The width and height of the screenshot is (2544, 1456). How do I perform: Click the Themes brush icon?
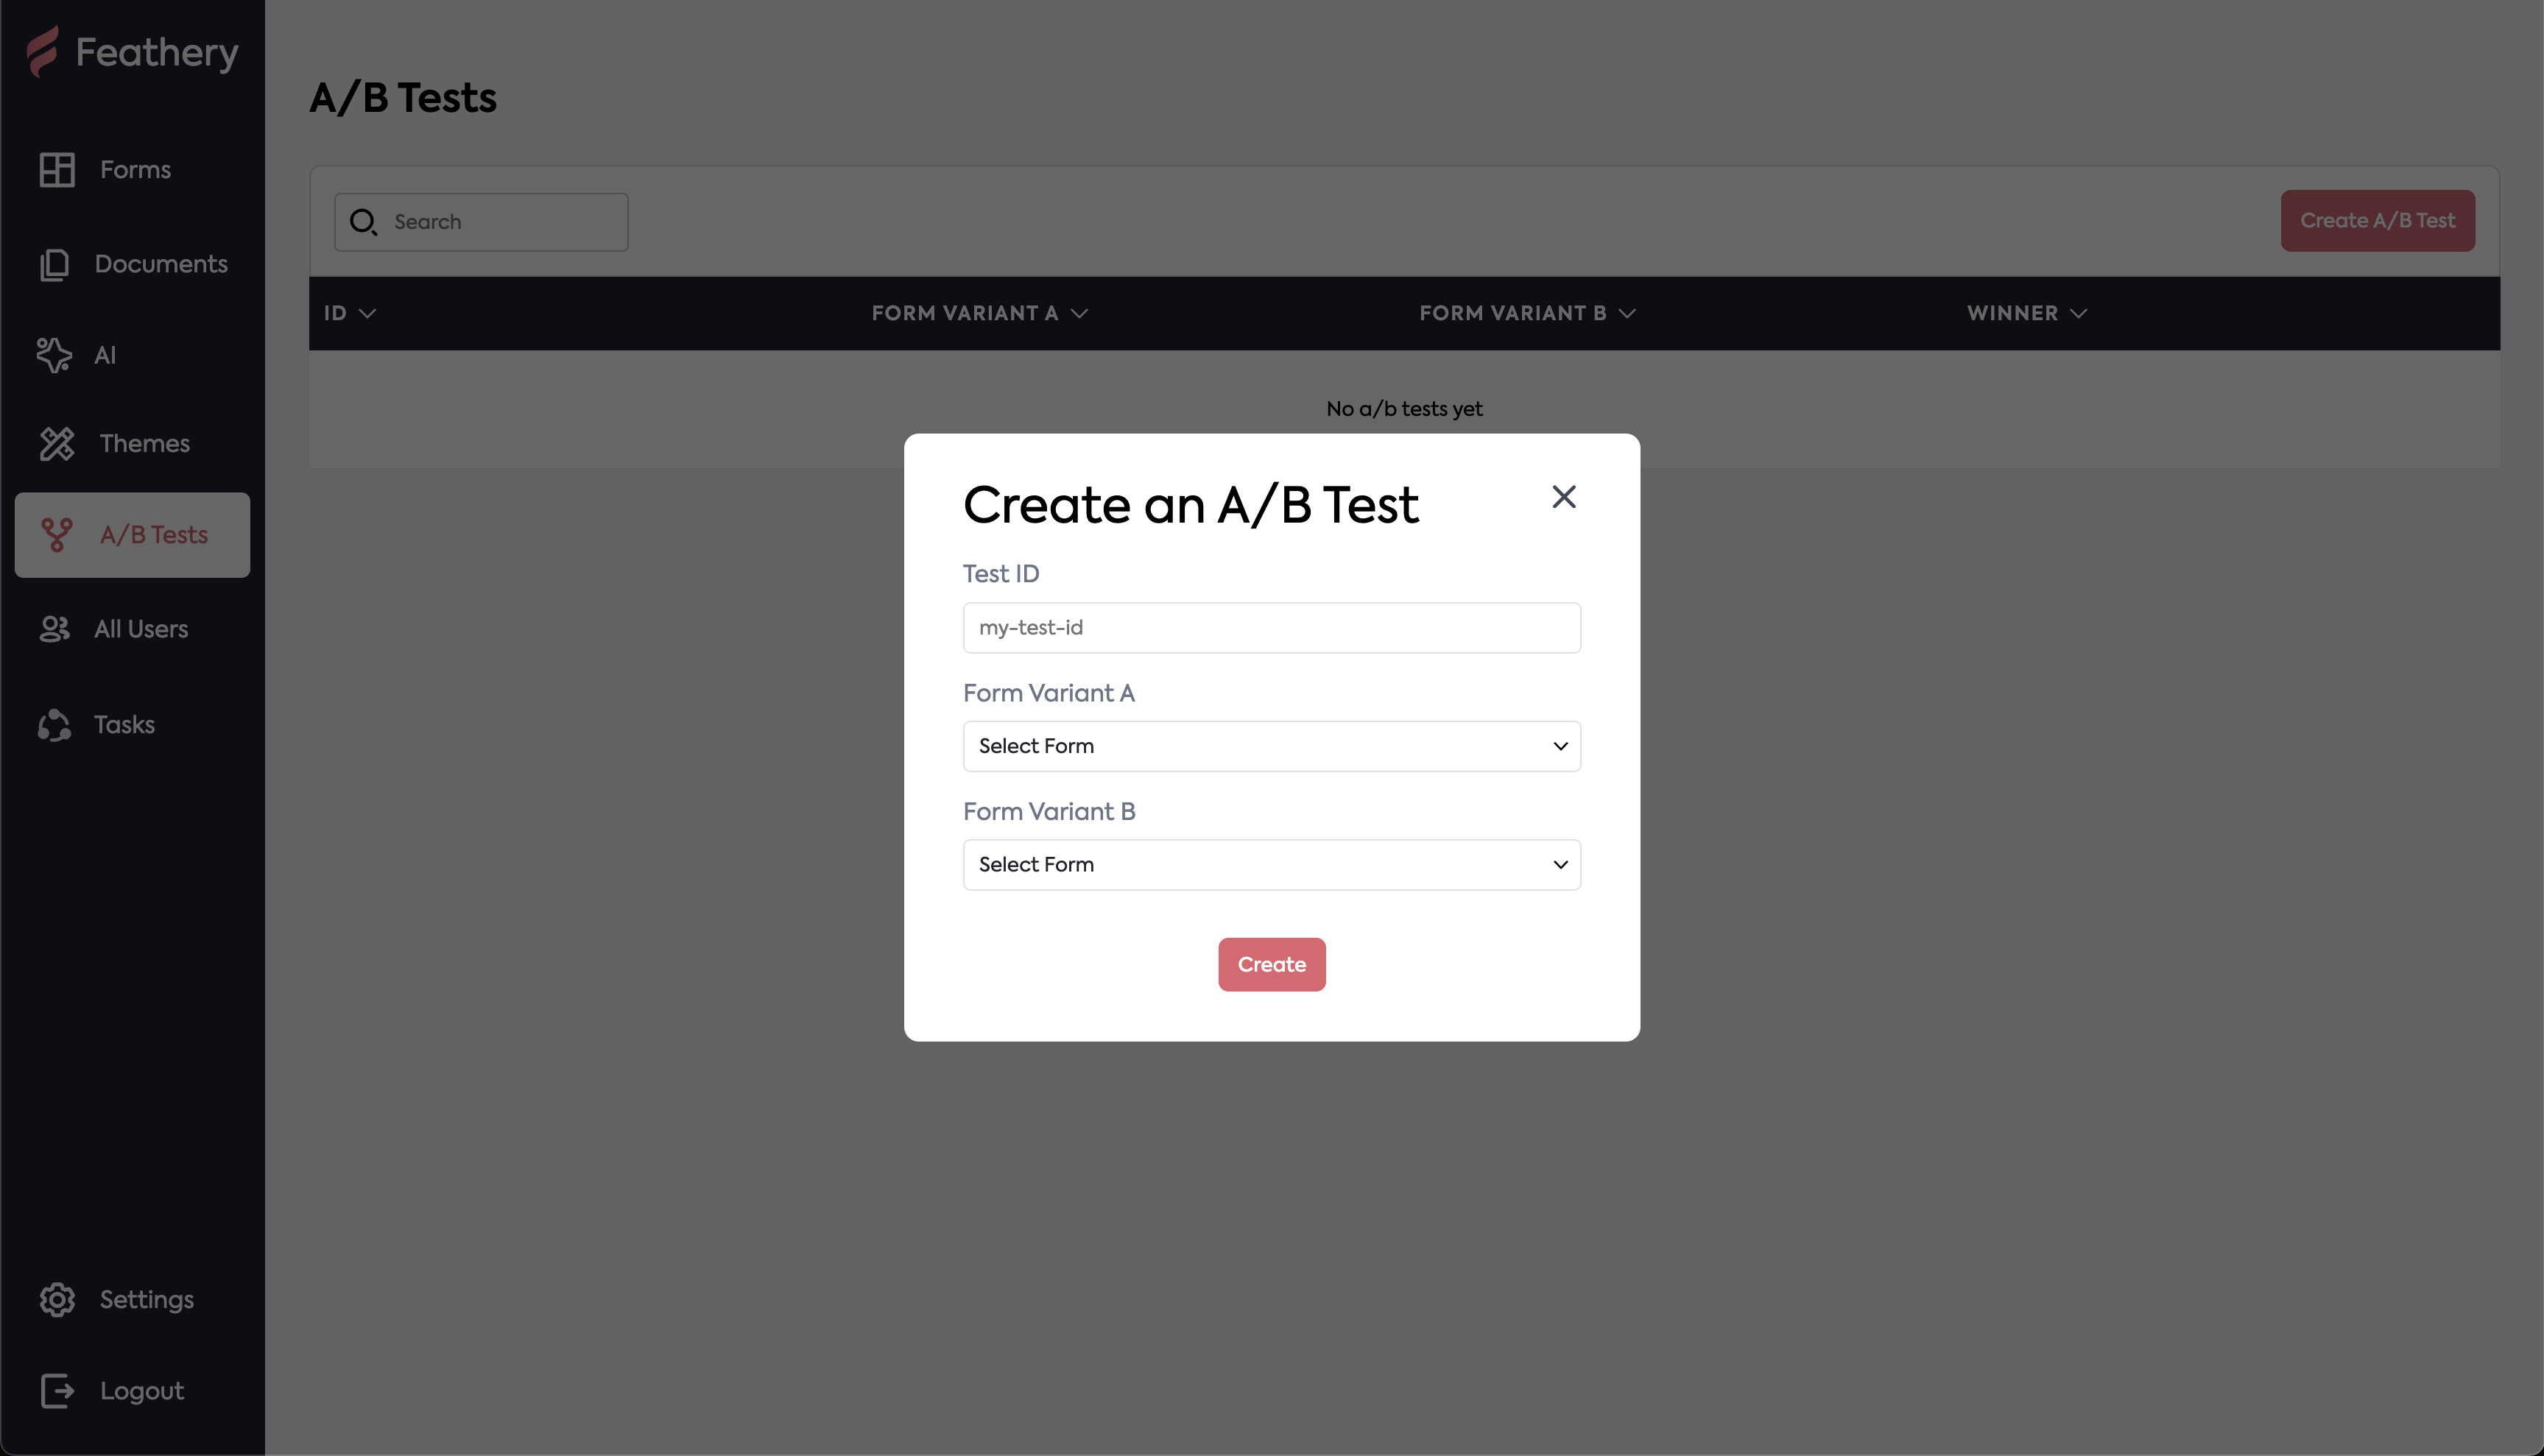(x=57, y=444)
